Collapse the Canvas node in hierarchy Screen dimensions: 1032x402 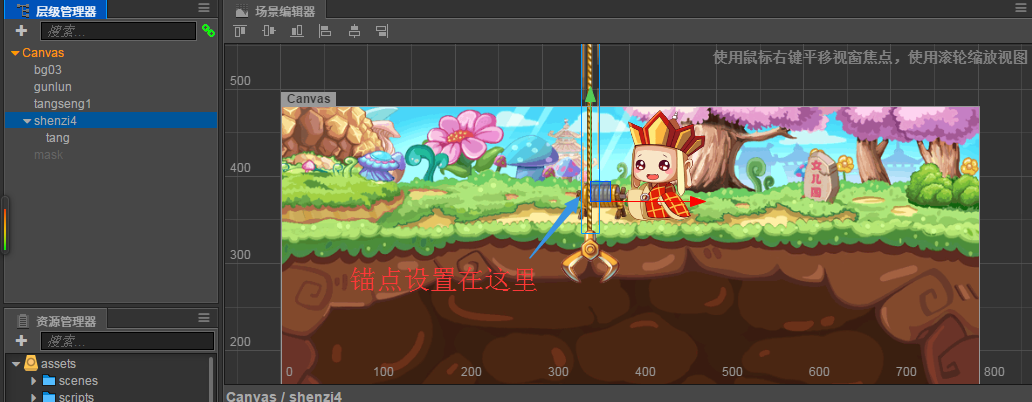coord(15,53)
